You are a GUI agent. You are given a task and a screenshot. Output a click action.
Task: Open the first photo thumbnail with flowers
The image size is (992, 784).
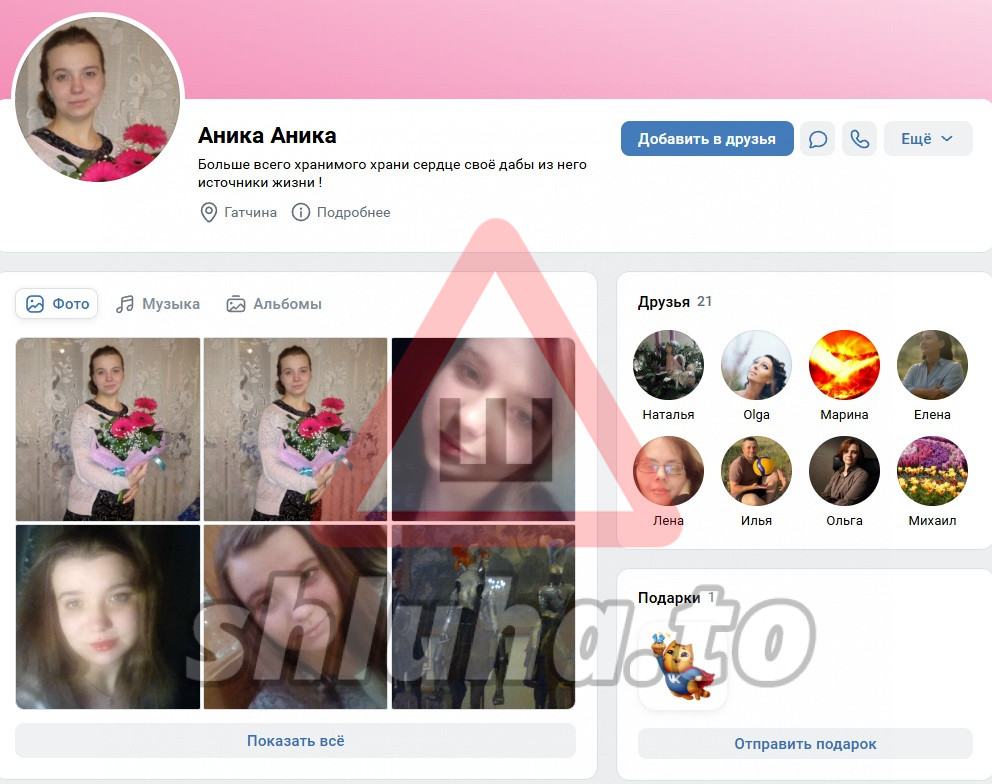coord(108,429)
